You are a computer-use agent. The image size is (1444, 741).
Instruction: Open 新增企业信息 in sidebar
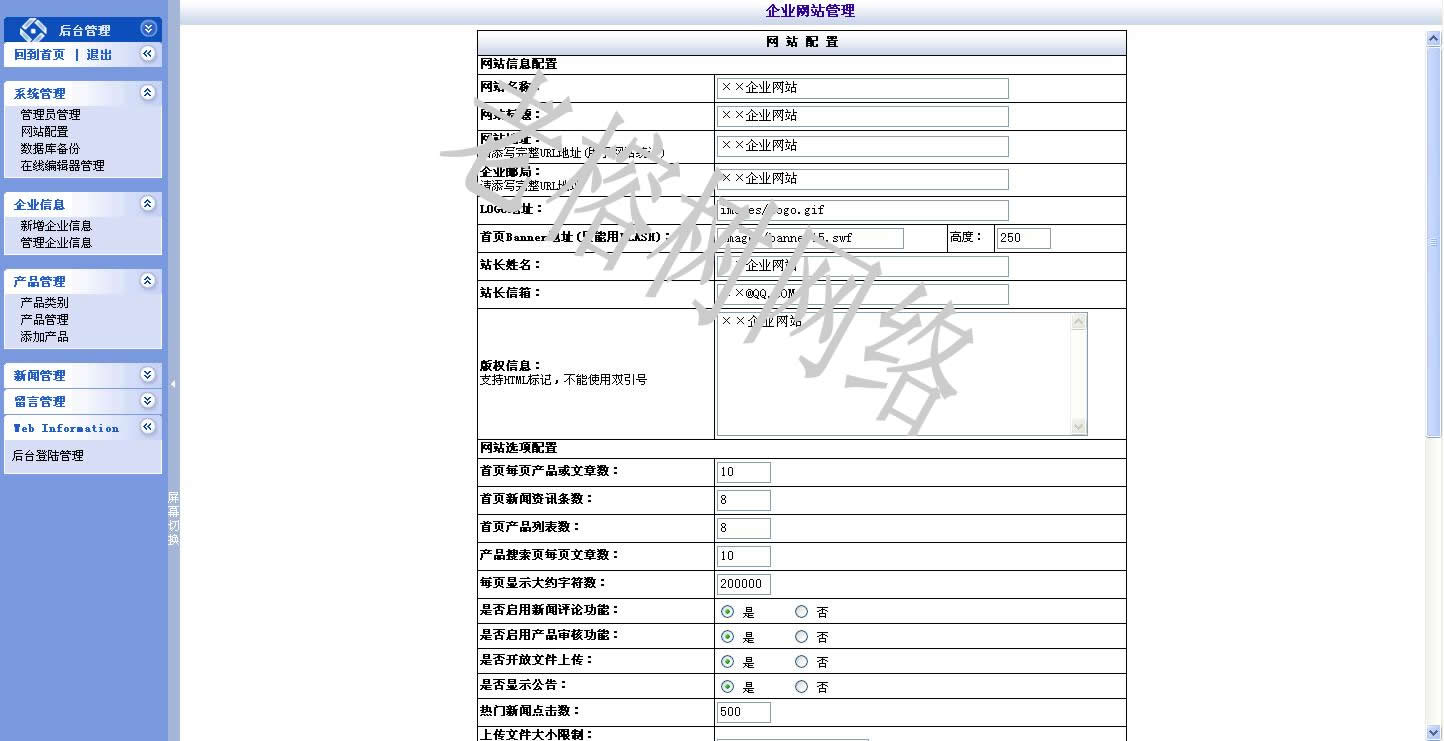pyautogui.click(x=56, y=226)
